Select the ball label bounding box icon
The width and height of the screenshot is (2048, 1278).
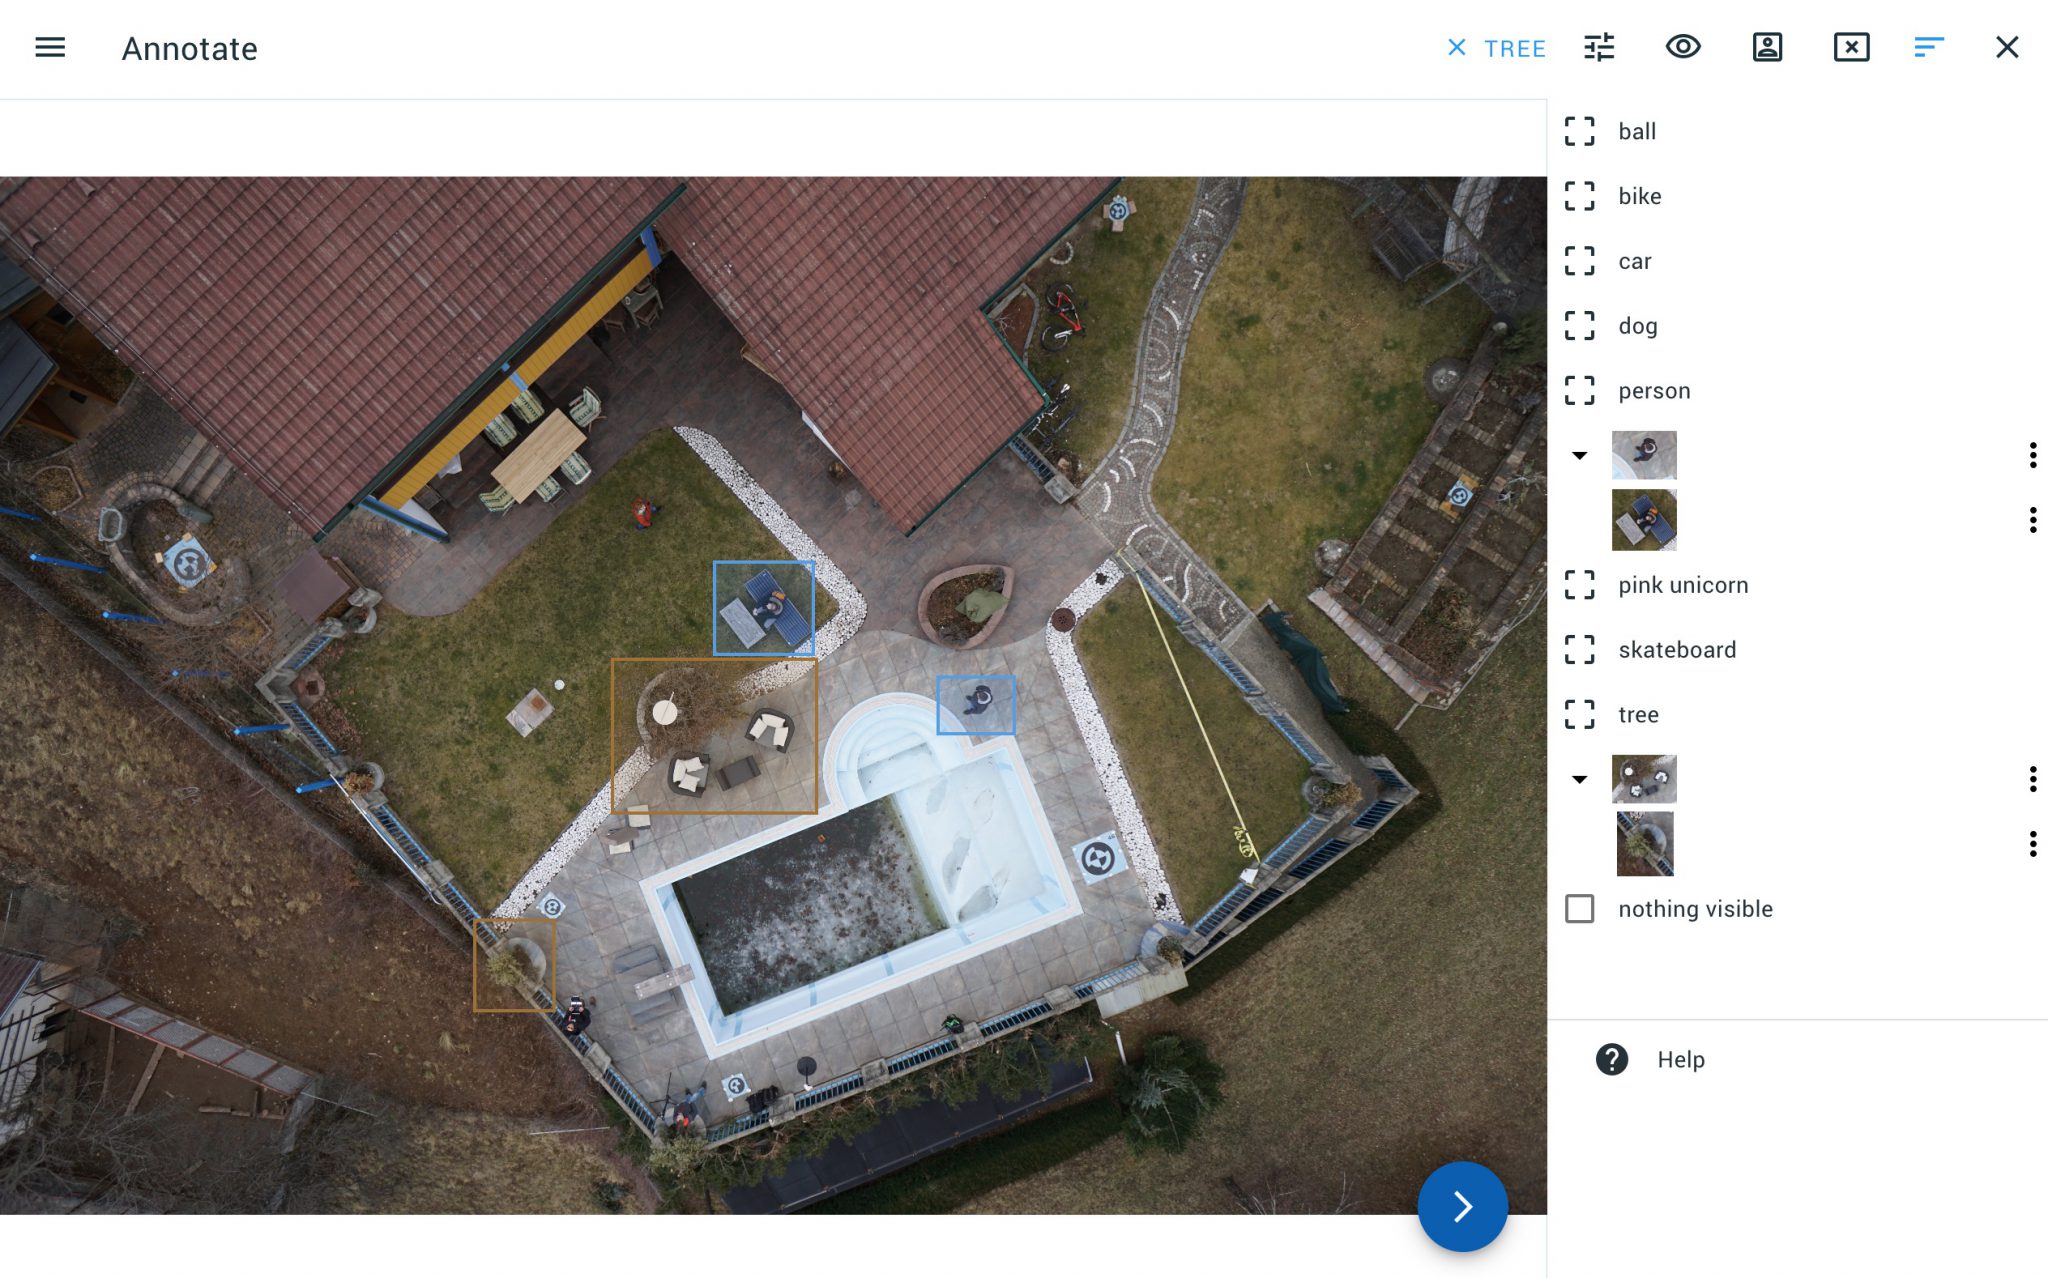[1580, 131]
